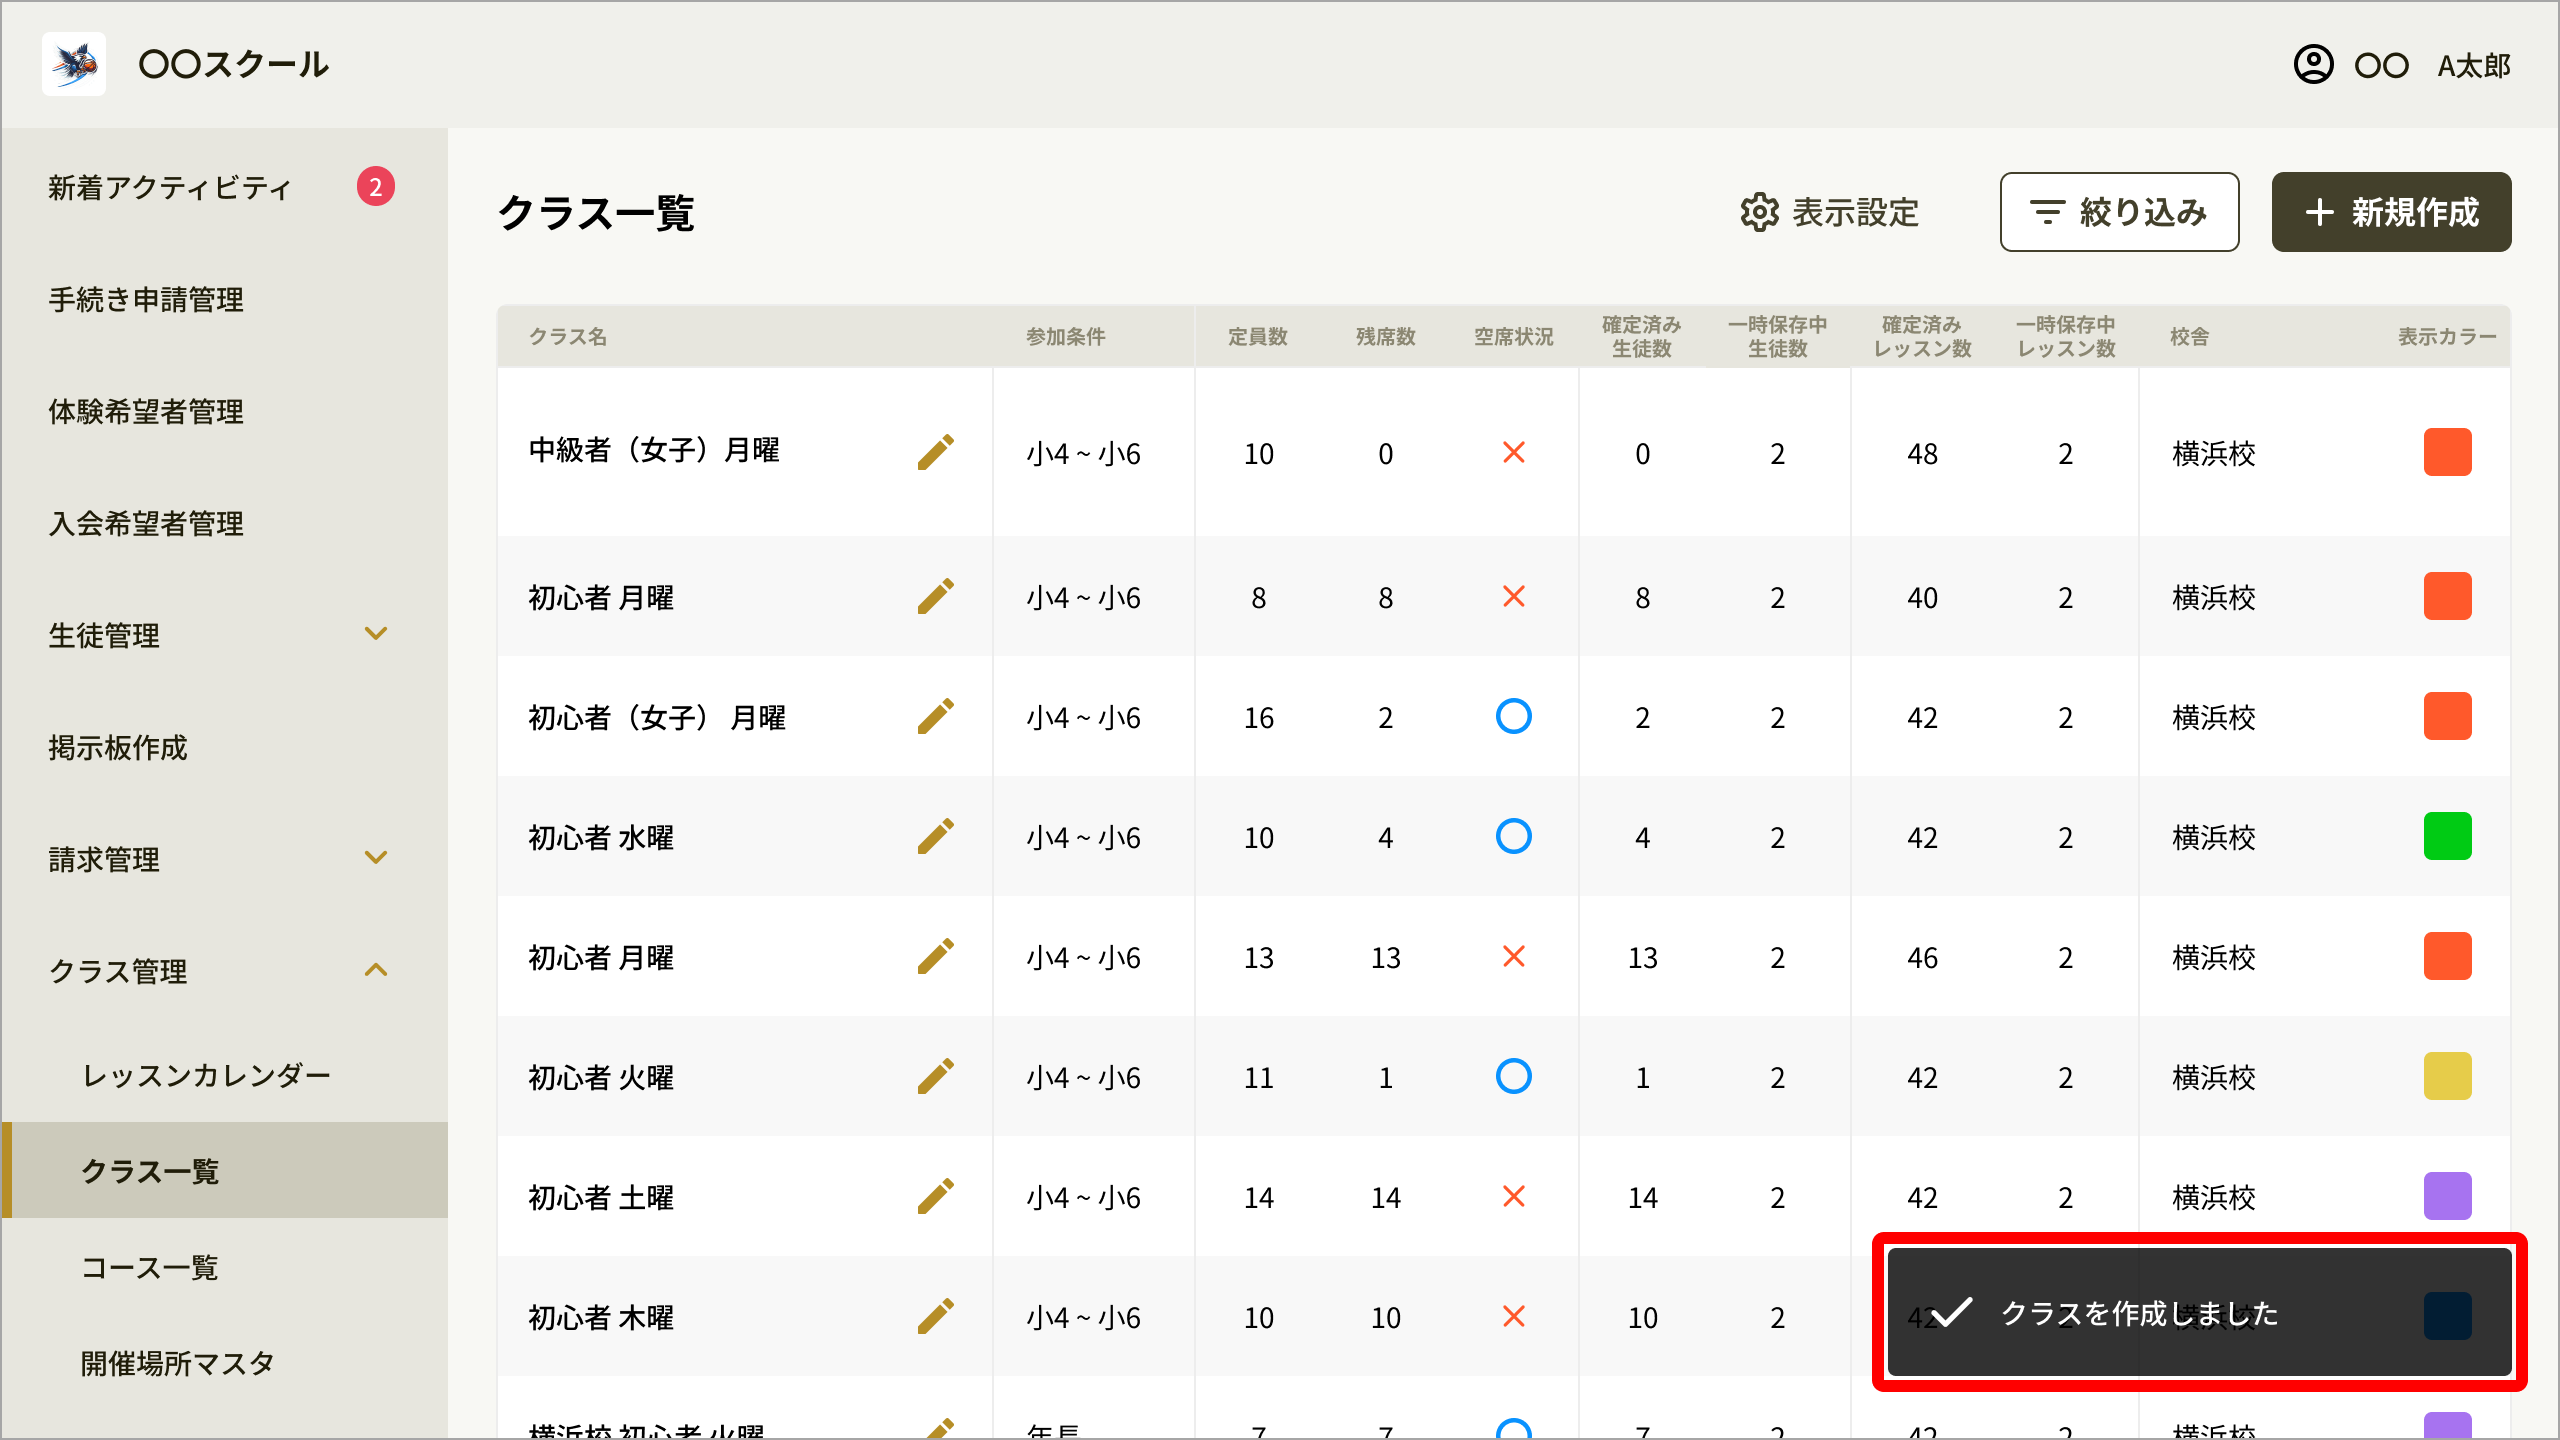The height and width of the screenshot is (1440, 2560).
Task: Open display settings gear icon
Action: (1760, 212)
